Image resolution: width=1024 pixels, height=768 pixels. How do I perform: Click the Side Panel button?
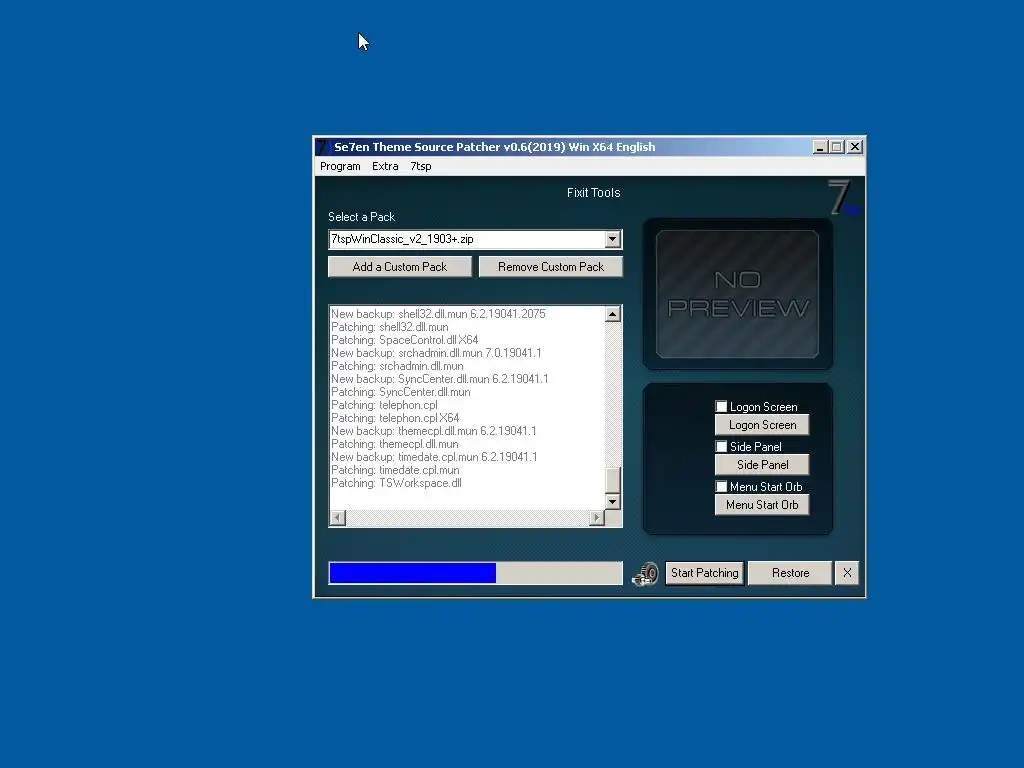[762, 465]
